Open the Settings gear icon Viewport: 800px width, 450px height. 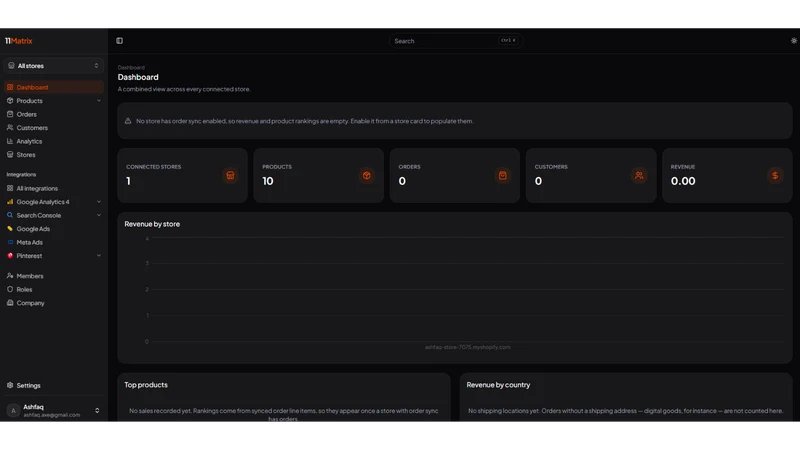(10, 385)
